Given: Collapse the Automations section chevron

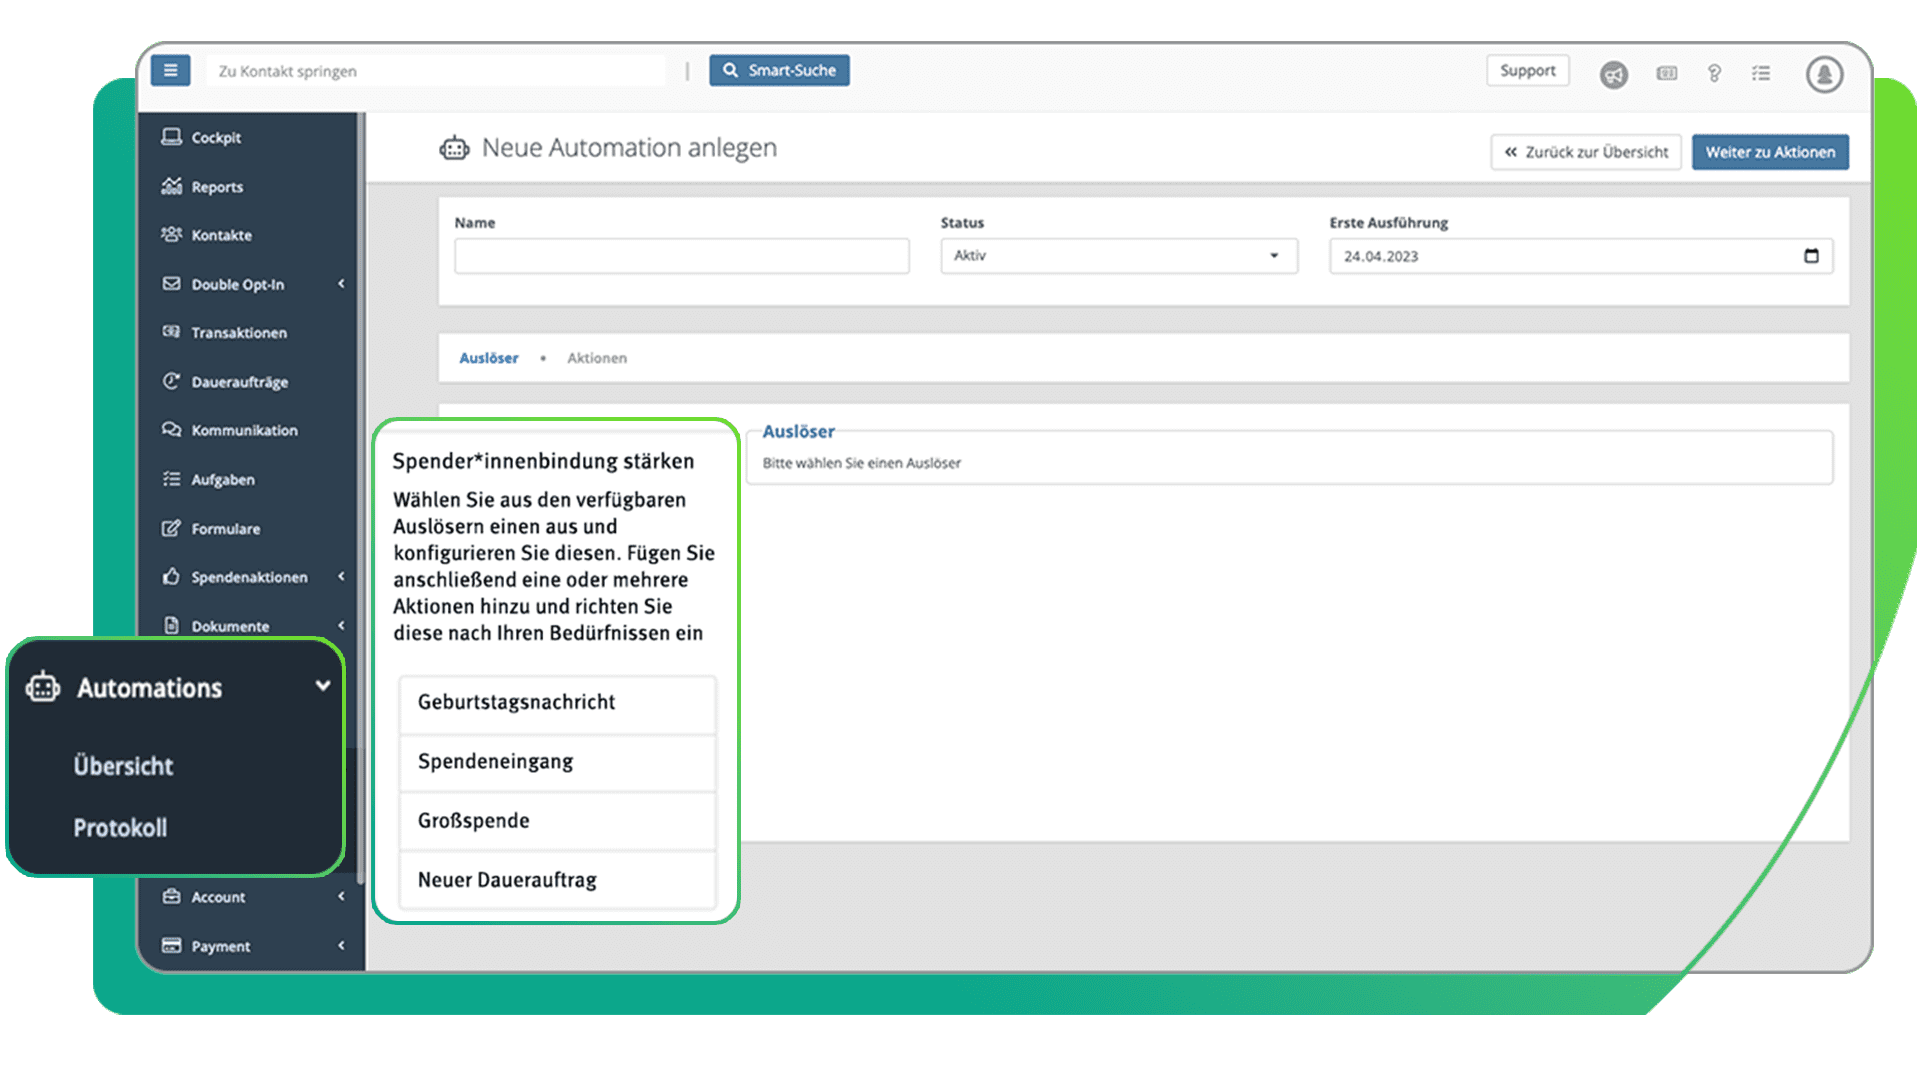Looking at the screenshot, I should (x=322, y=686).
